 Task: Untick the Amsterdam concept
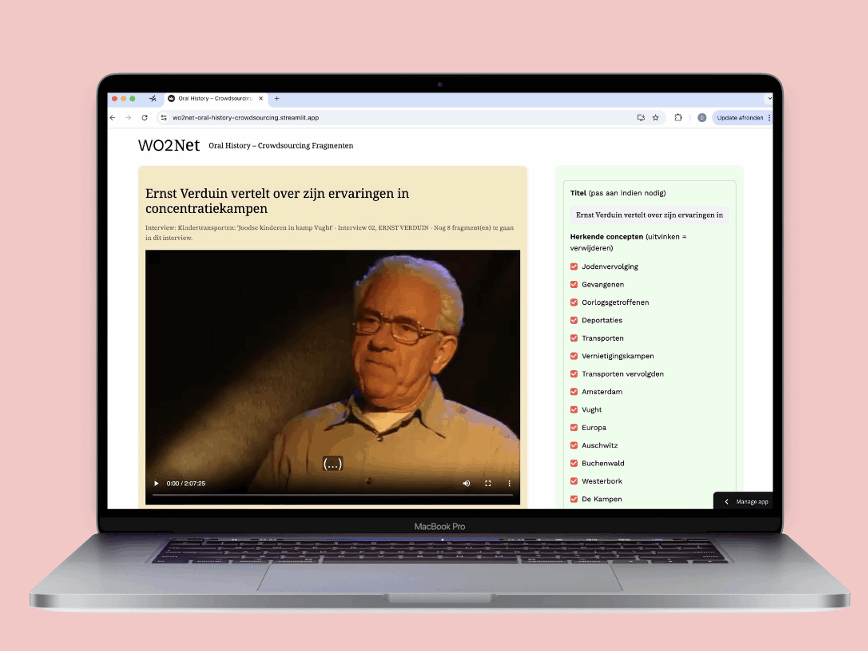click(x=574, y=392)
